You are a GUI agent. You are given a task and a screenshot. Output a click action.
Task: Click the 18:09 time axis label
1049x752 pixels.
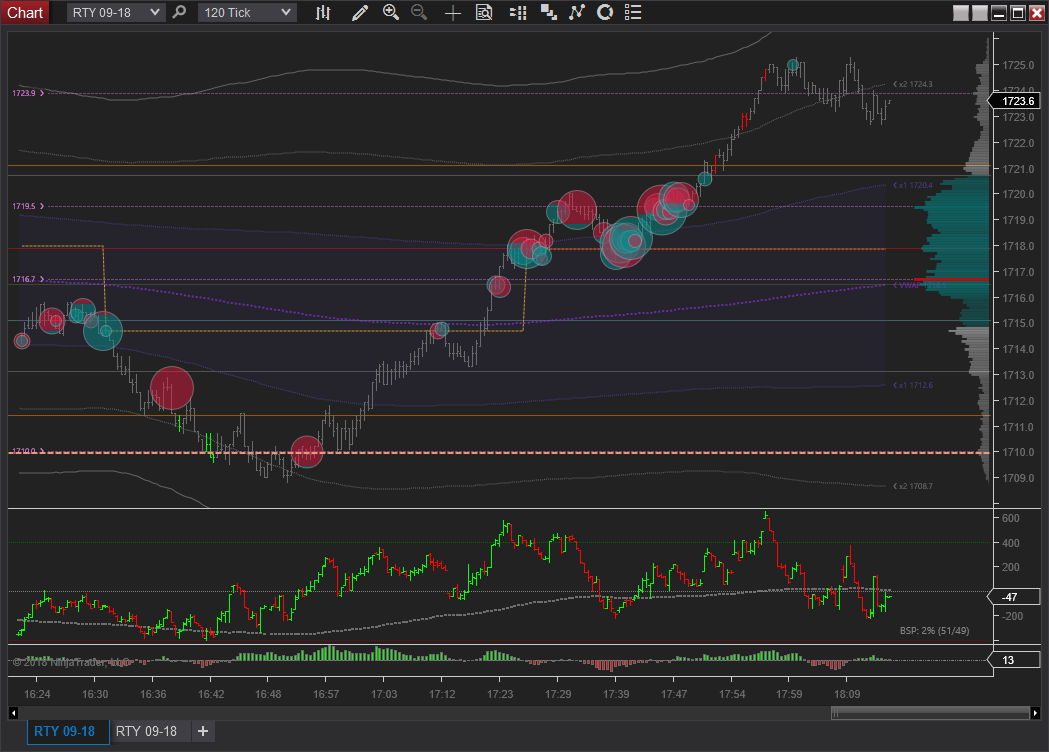pos(847,694)
